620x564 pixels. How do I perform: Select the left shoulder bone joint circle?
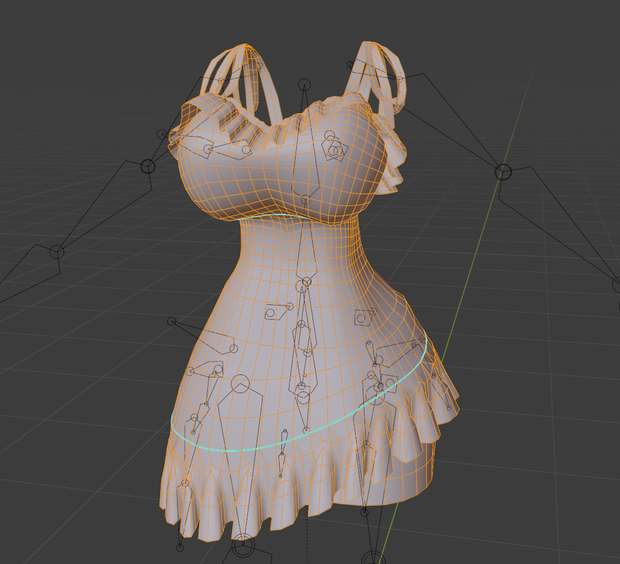[148, 166]
